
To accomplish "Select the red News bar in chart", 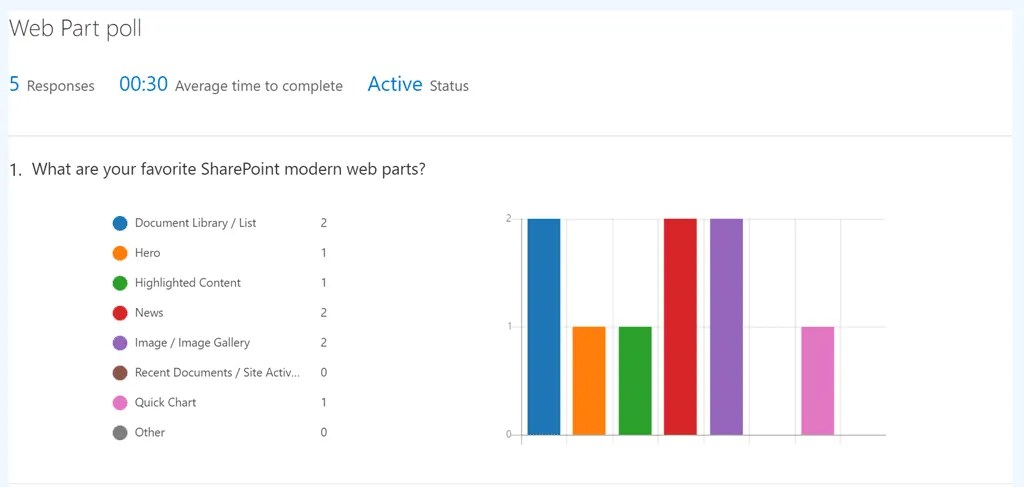I will coord(680,327).
